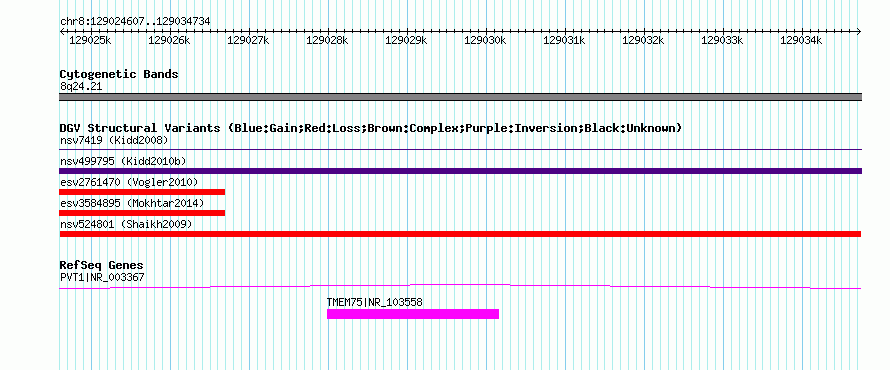The width and height of the screenshot is (890, 370).
Task: Click the right arrow end of the ruler
Action: pyautogui.click(x=859, y=31)
